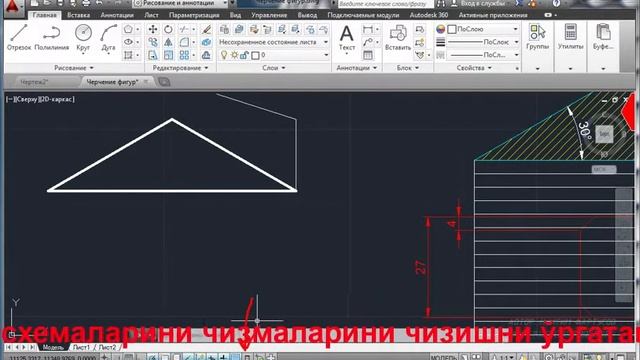This screenshot has width=640, height=360.
Task: Open the Layer Properties manager icon
Action: click(224, 29)
